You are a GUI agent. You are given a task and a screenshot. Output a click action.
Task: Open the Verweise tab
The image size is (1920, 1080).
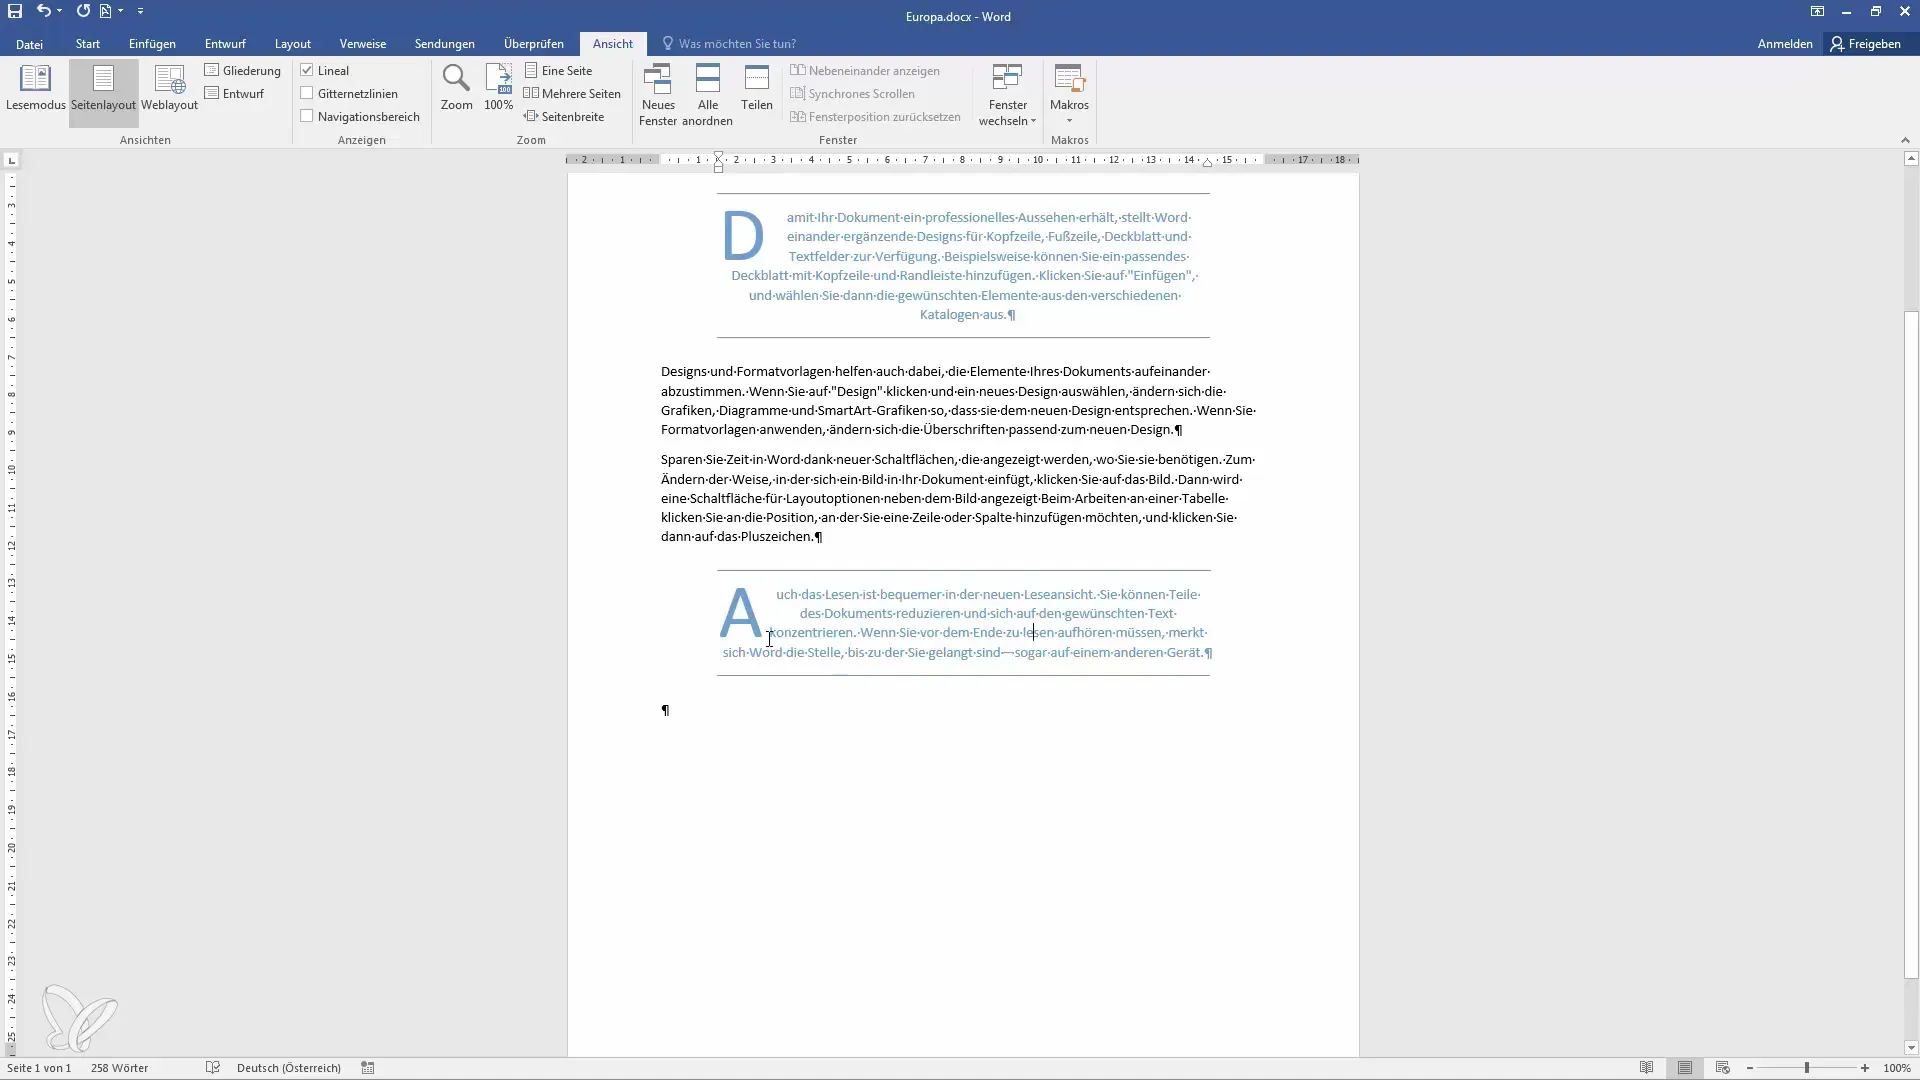coord(363,44)
